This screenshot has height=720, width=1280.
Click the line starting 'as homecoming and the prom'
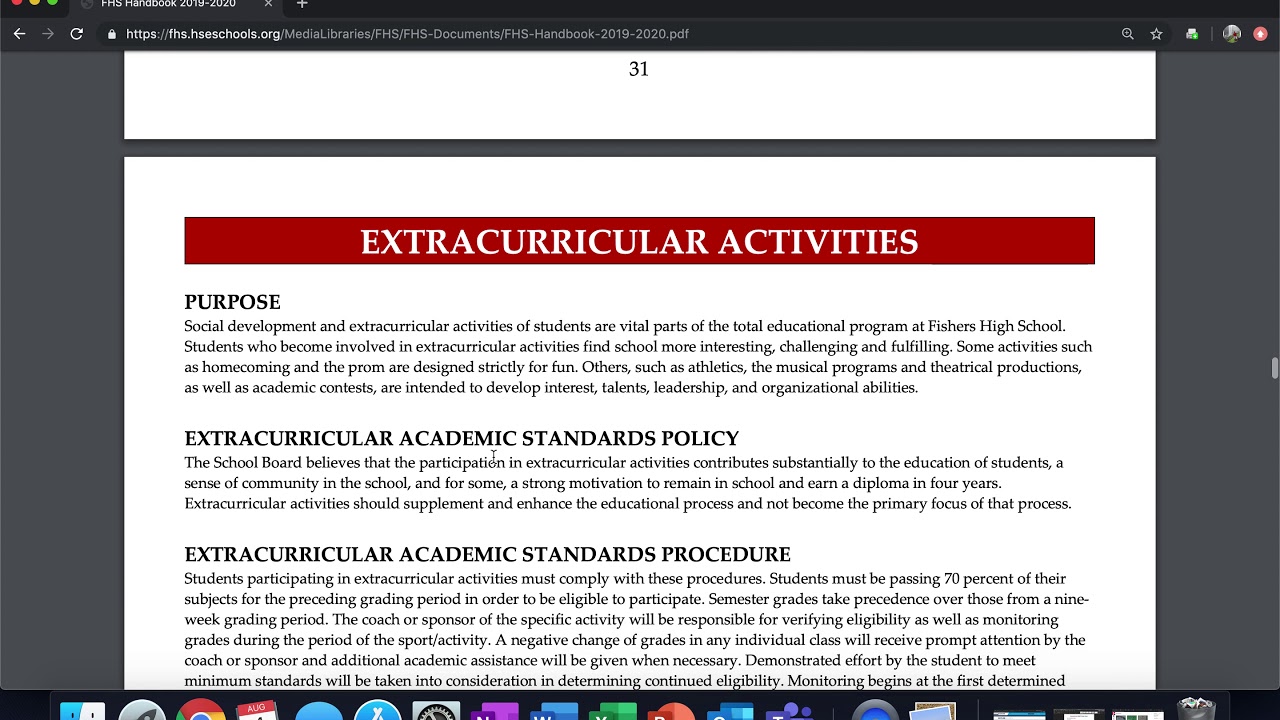[633, 367]
